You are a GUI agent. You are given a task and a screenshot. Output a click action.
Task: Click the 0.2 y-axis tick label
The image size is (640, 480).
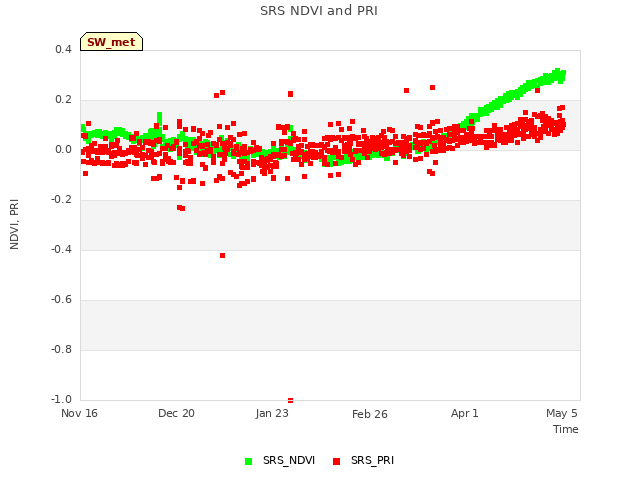coord(63,100)
